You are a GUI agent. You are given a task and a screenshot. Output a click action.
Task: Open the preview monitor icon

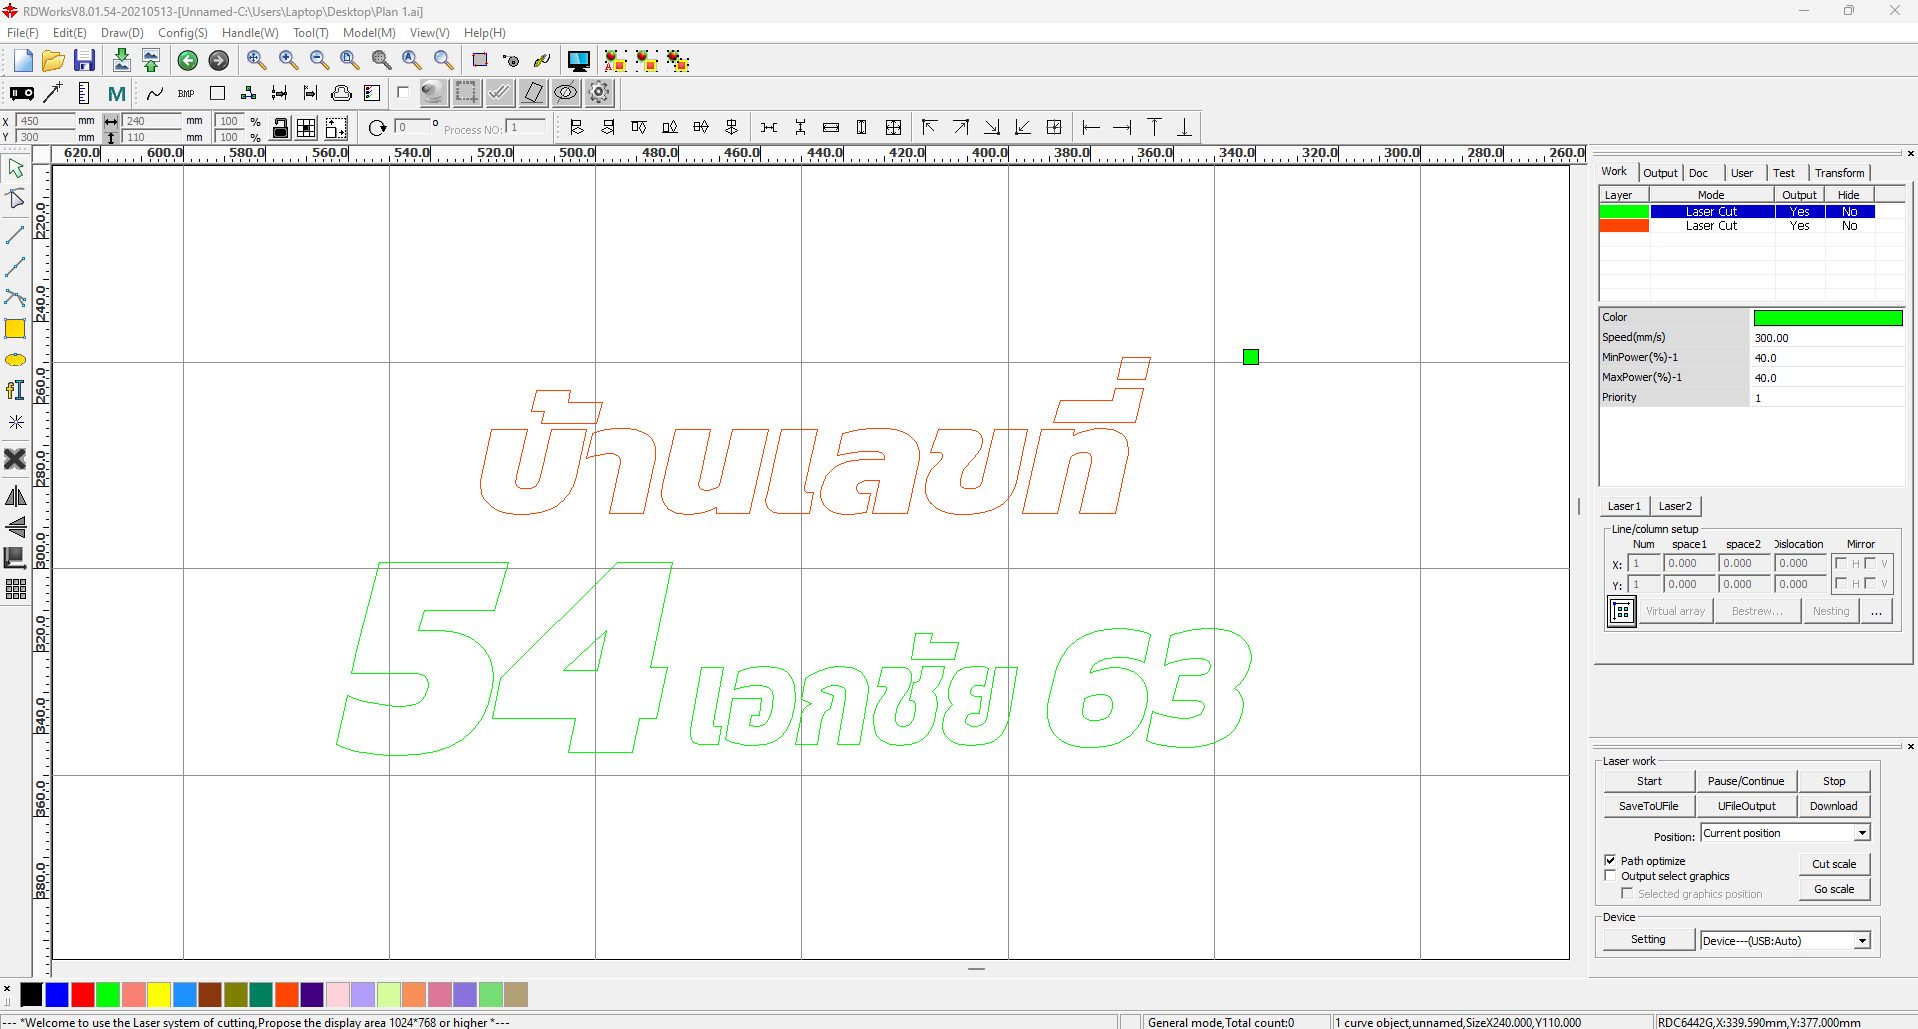[x=578, y=61]
